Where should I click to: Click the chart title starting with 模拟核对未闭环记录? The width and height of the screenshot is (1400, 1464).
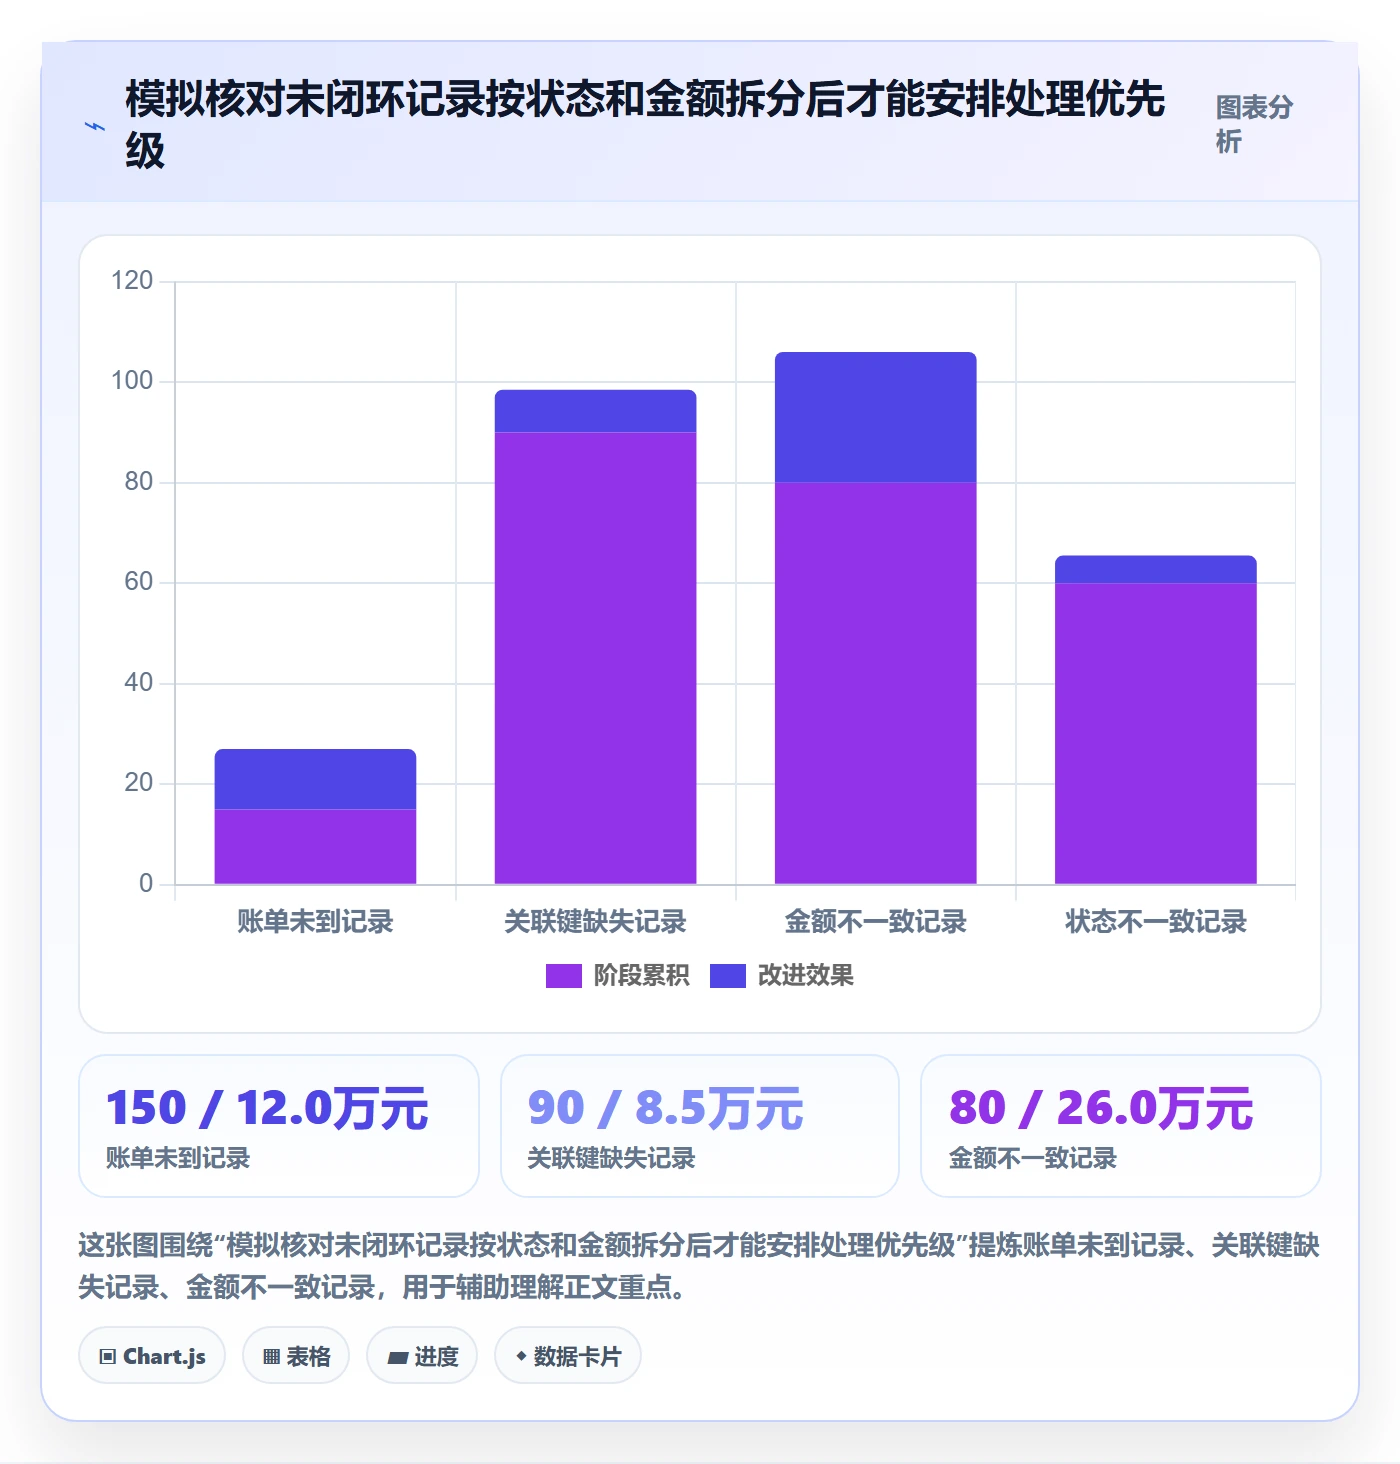[645, 125]
